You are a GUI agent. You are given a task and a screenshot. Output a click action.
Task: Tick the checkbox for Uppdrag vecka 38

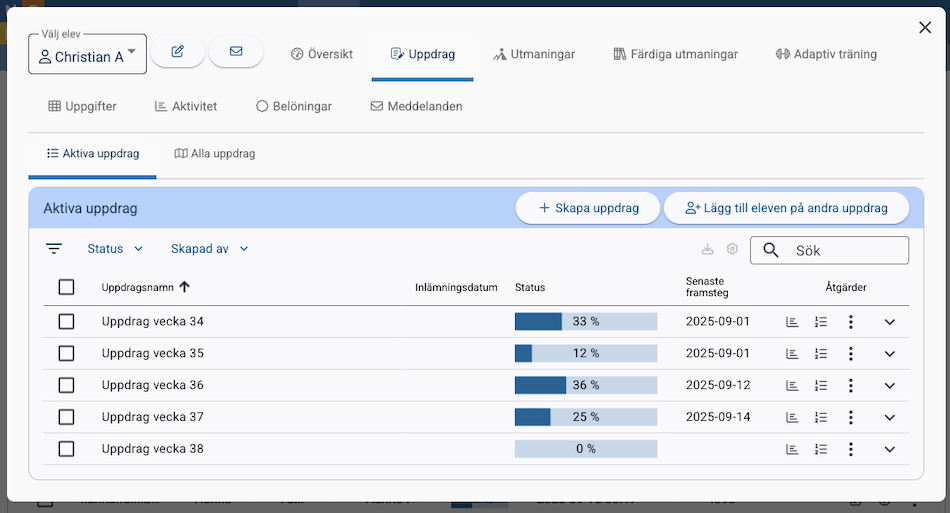[67, 449]
